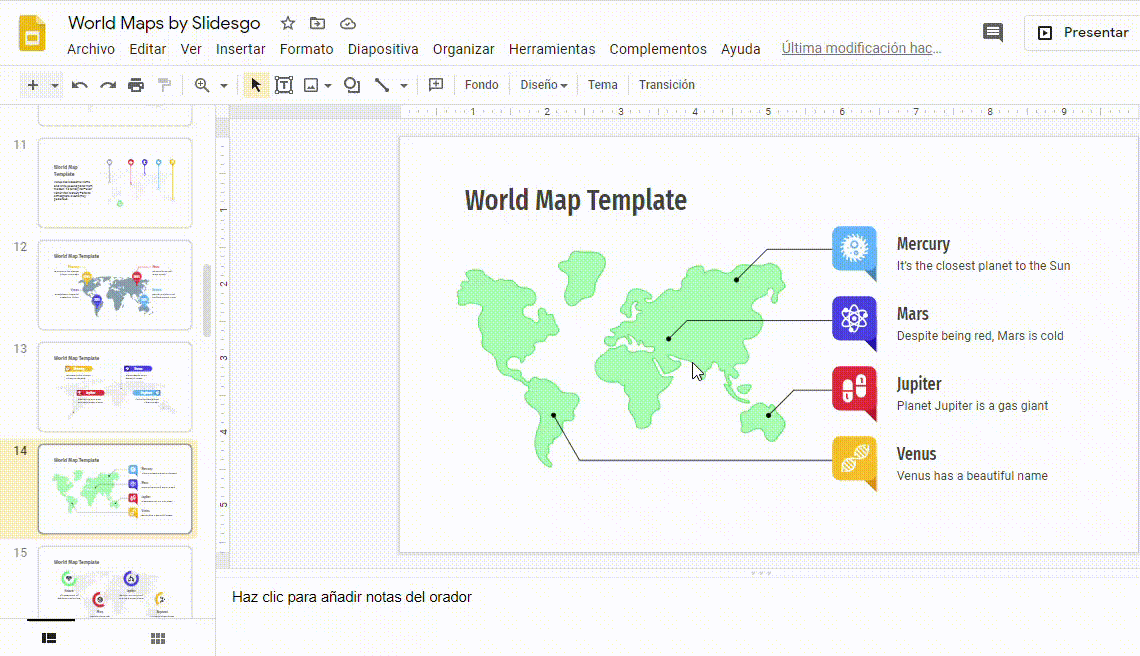Open the Insertar menu
The image size is (1140, 656).
pos(240,49)
